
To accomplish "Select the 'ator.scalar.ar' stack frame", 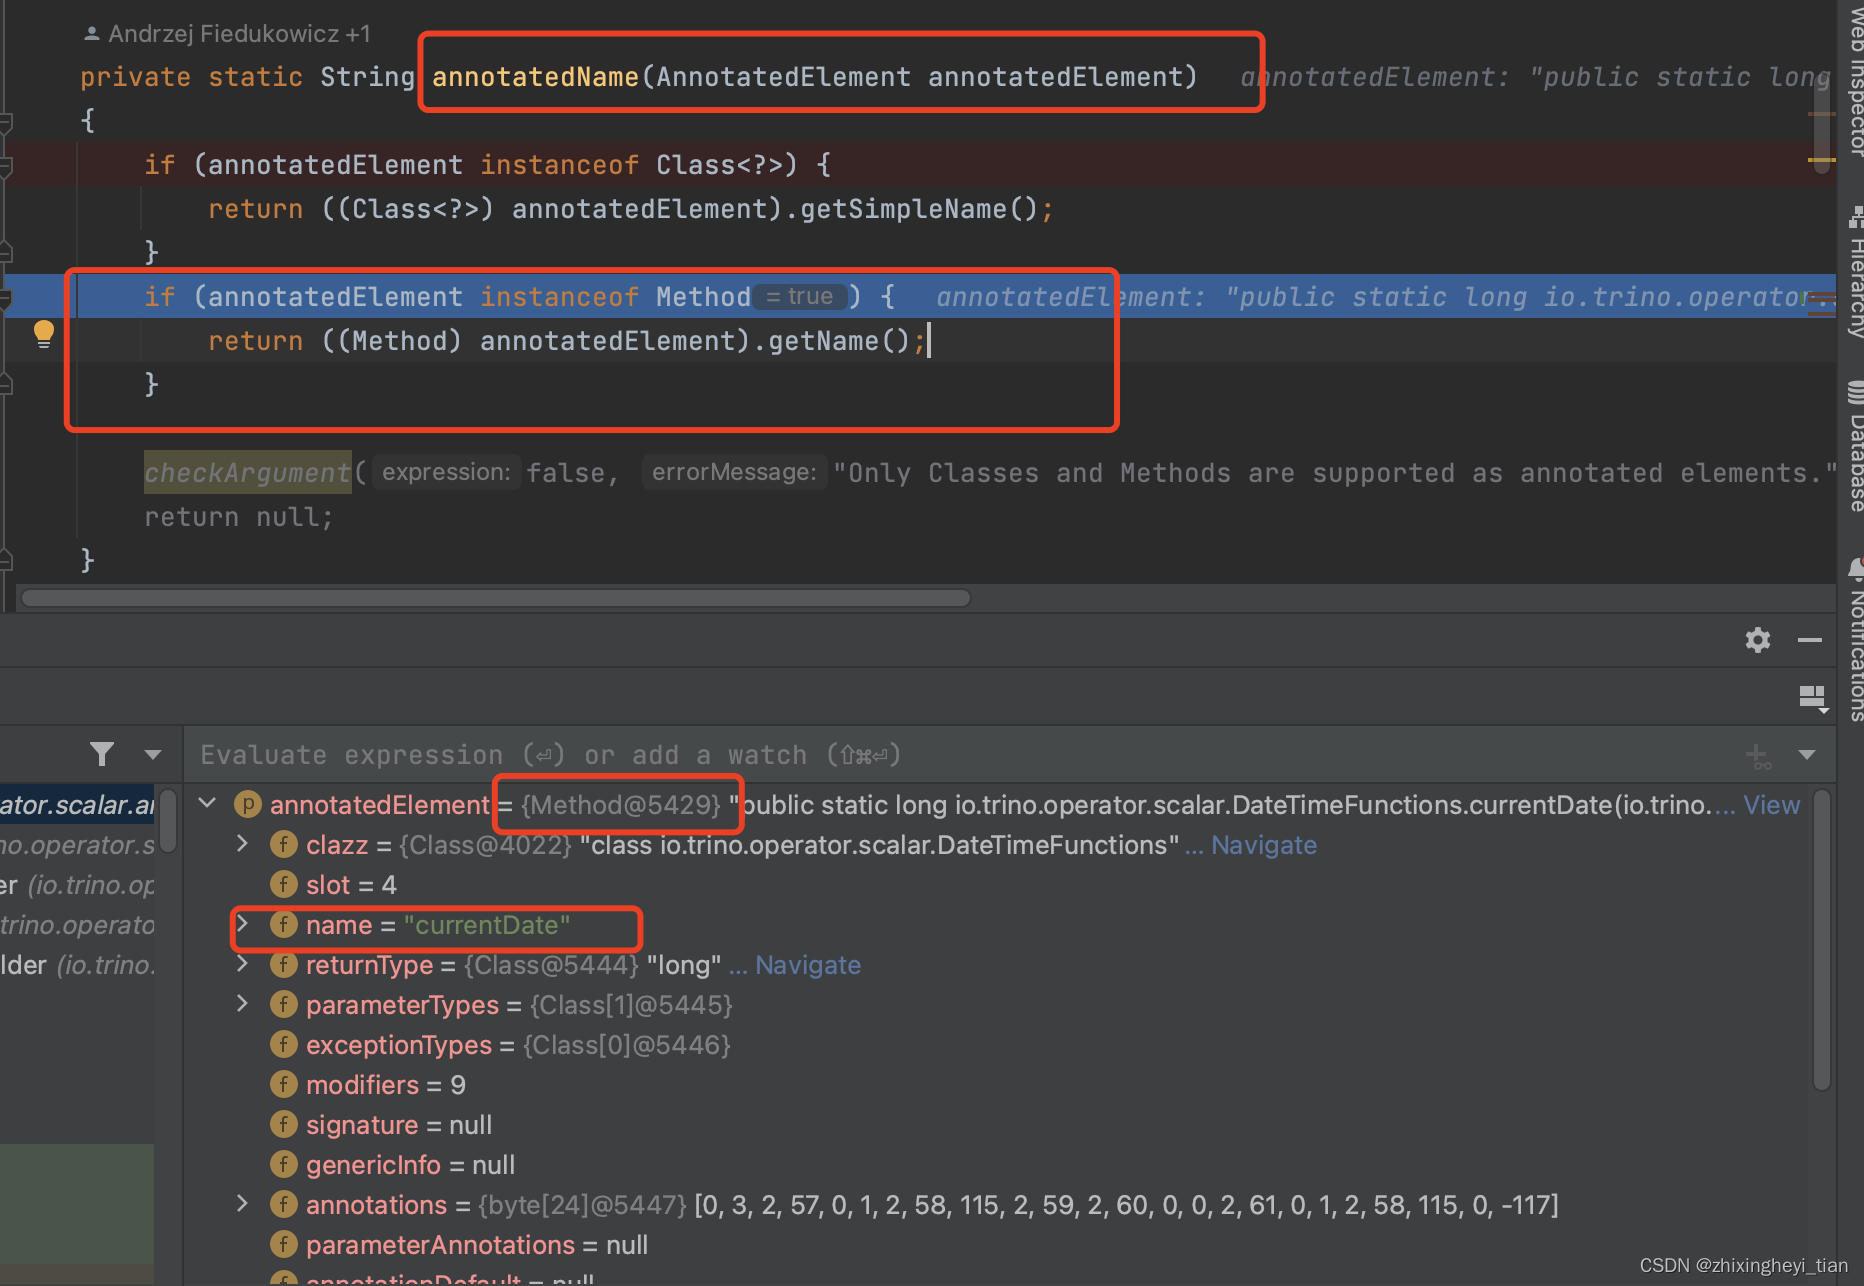I will (x=78, y=805).
